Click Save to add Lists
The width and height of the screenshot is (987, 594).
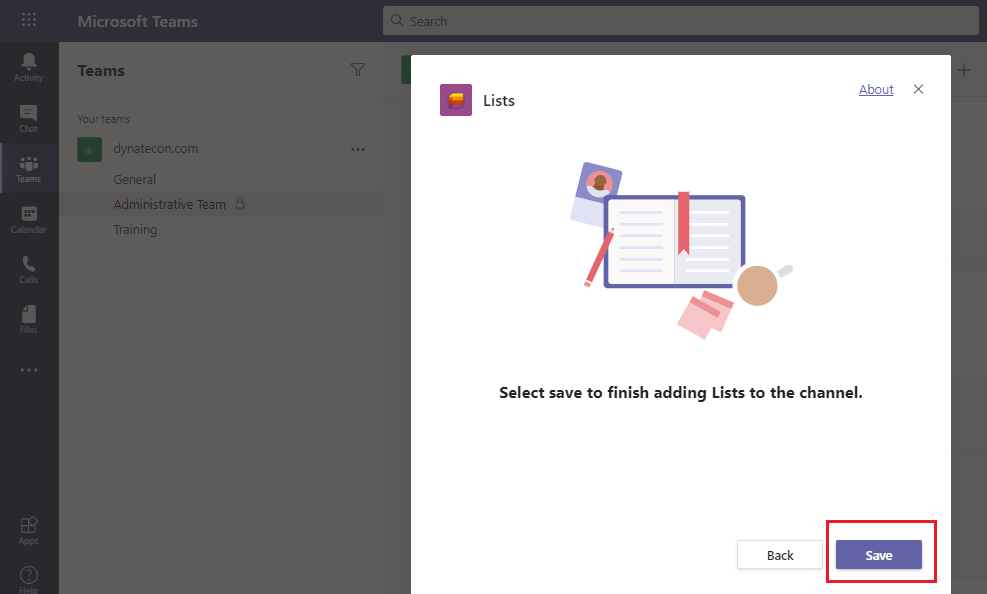(x=878, y=555)
